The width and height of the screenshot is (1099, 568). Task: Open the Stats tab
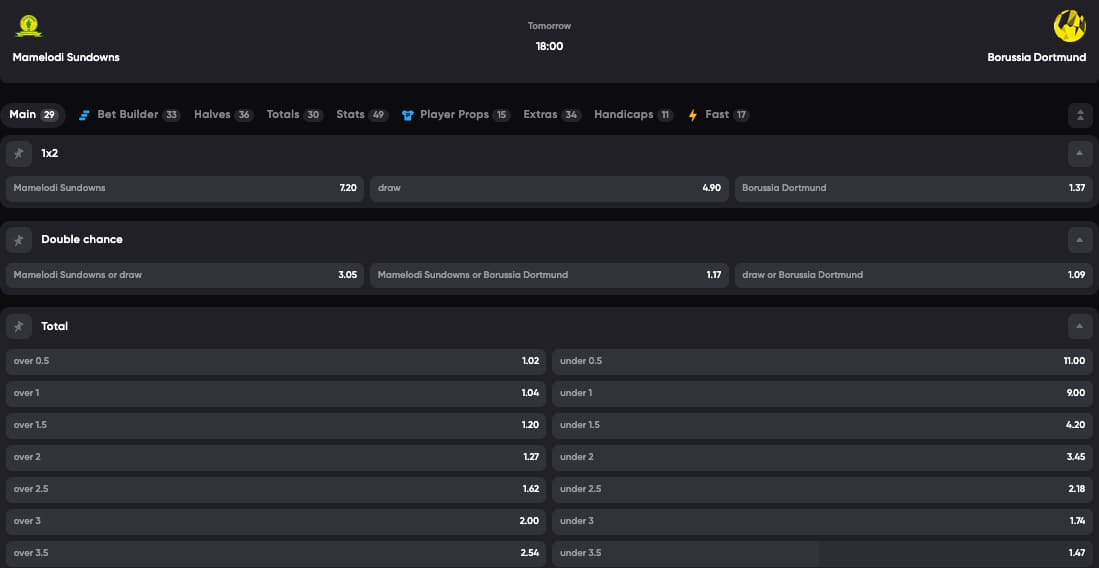362,114
